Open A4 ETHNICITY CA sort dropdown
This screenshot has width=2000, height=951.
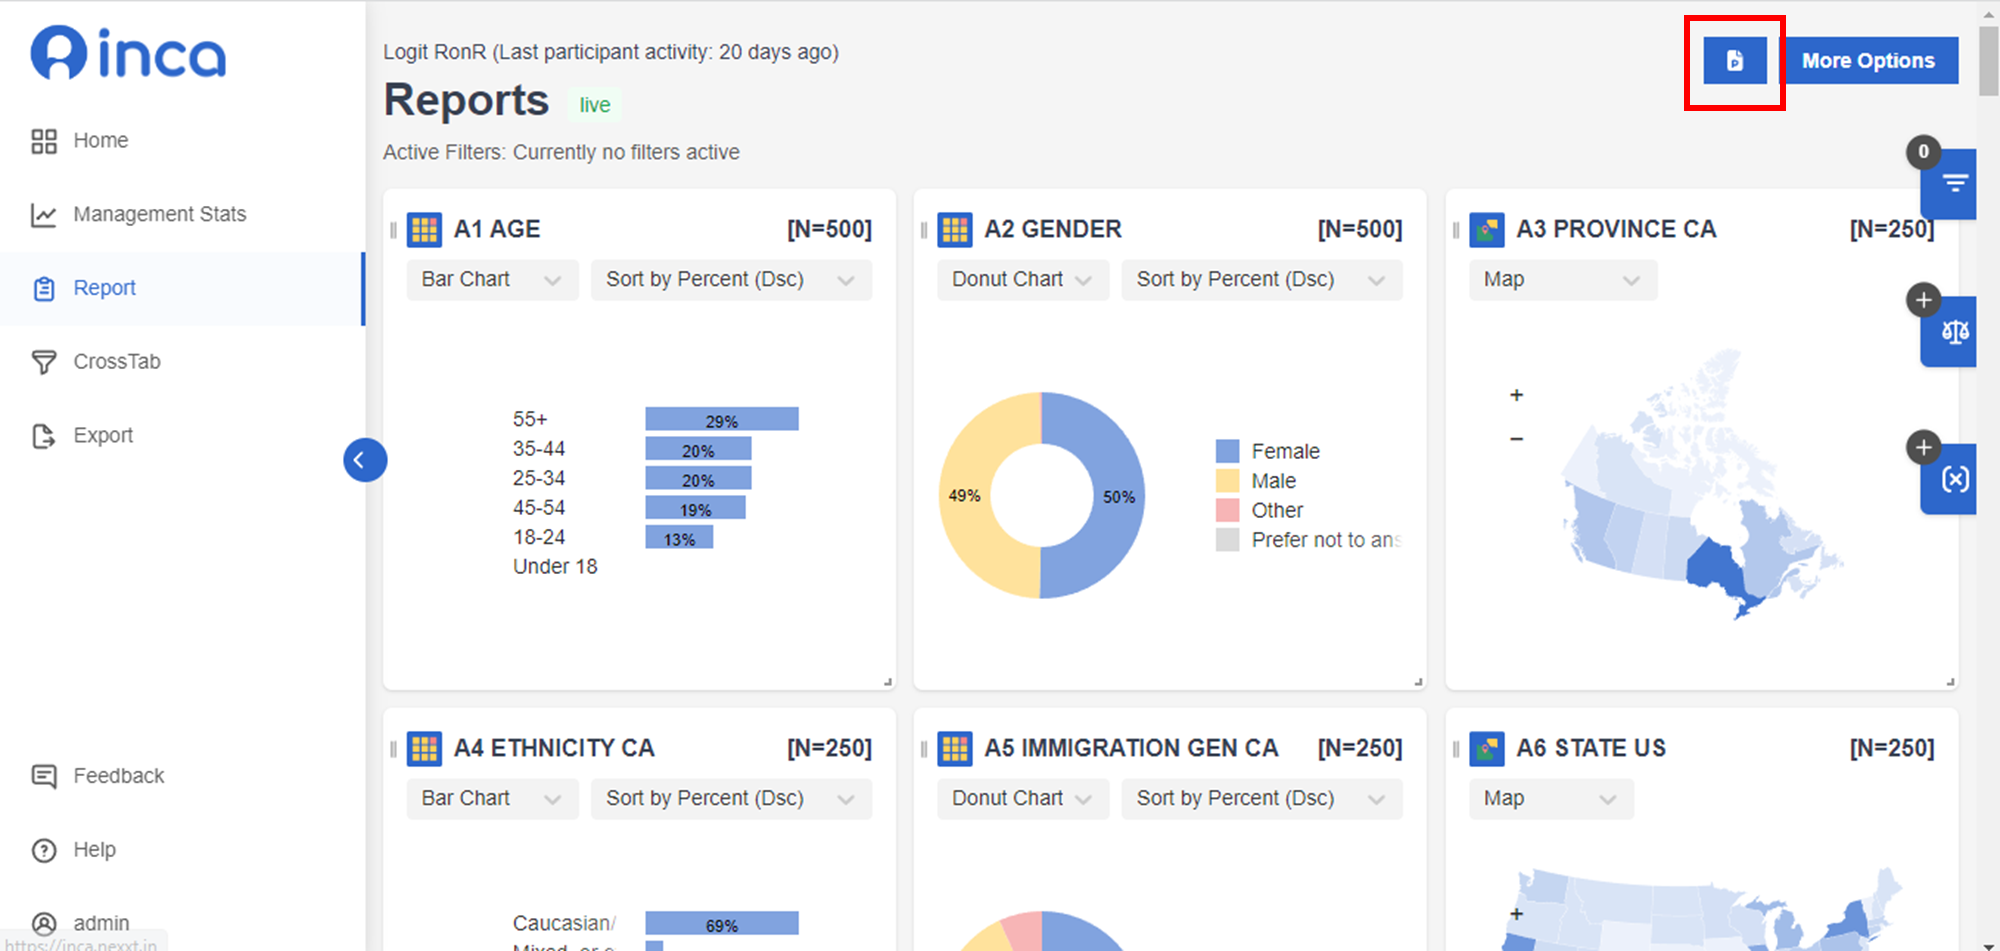pyautogui.click(x=731, y=799)
